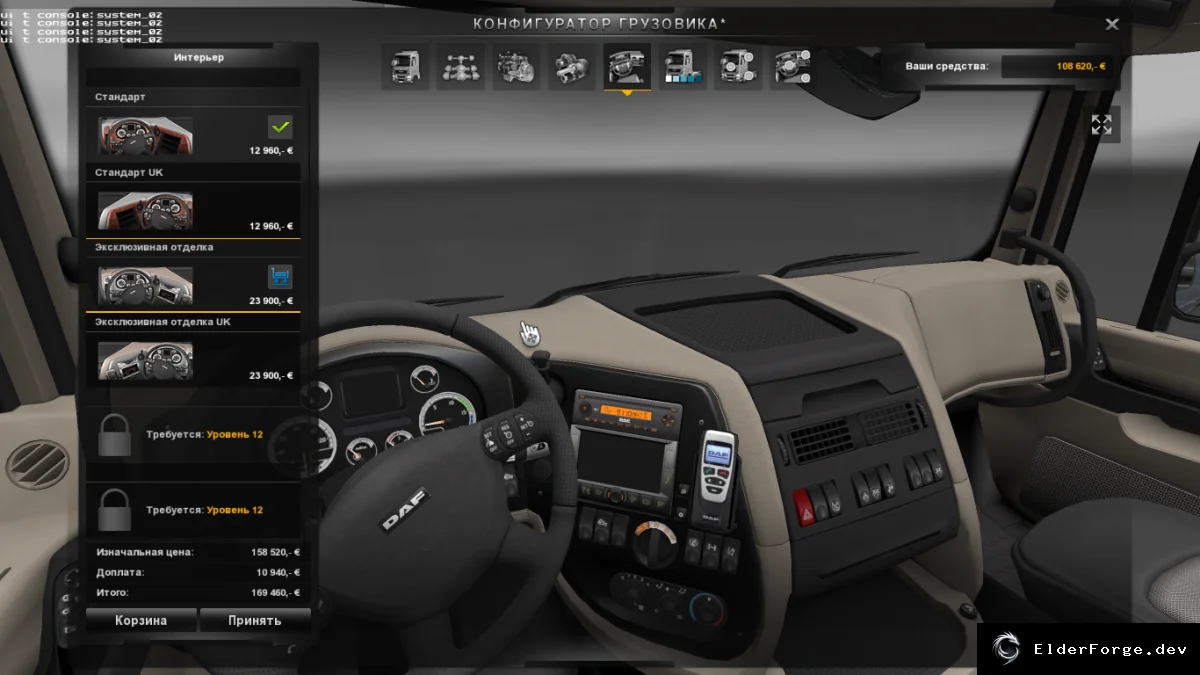The width and height of the screenshot is (1200, 675).
Task: Click the green checkmark on Стандарт interior
Action: pos(280,127)
